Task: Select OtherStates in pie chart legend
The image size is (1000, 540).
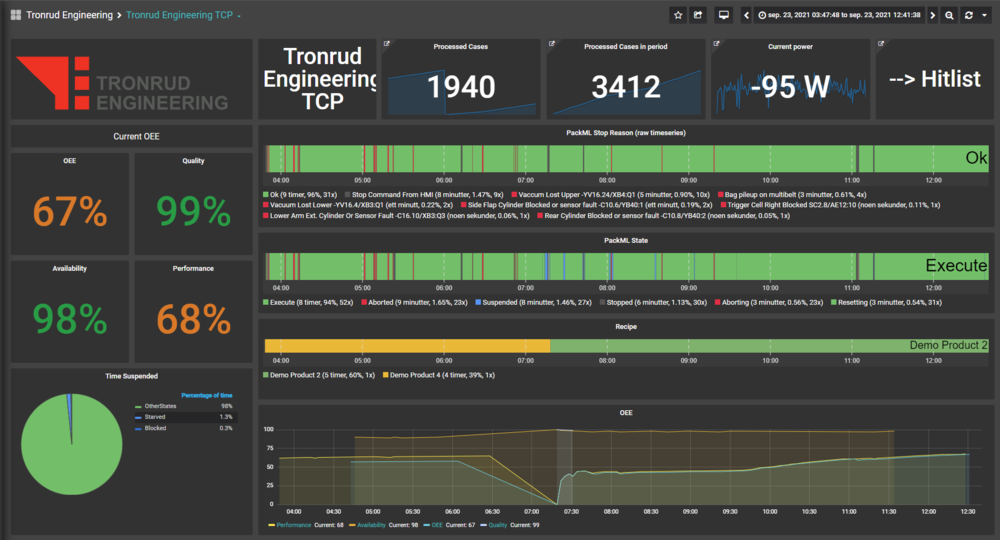Action: click(x=160, y=406)
